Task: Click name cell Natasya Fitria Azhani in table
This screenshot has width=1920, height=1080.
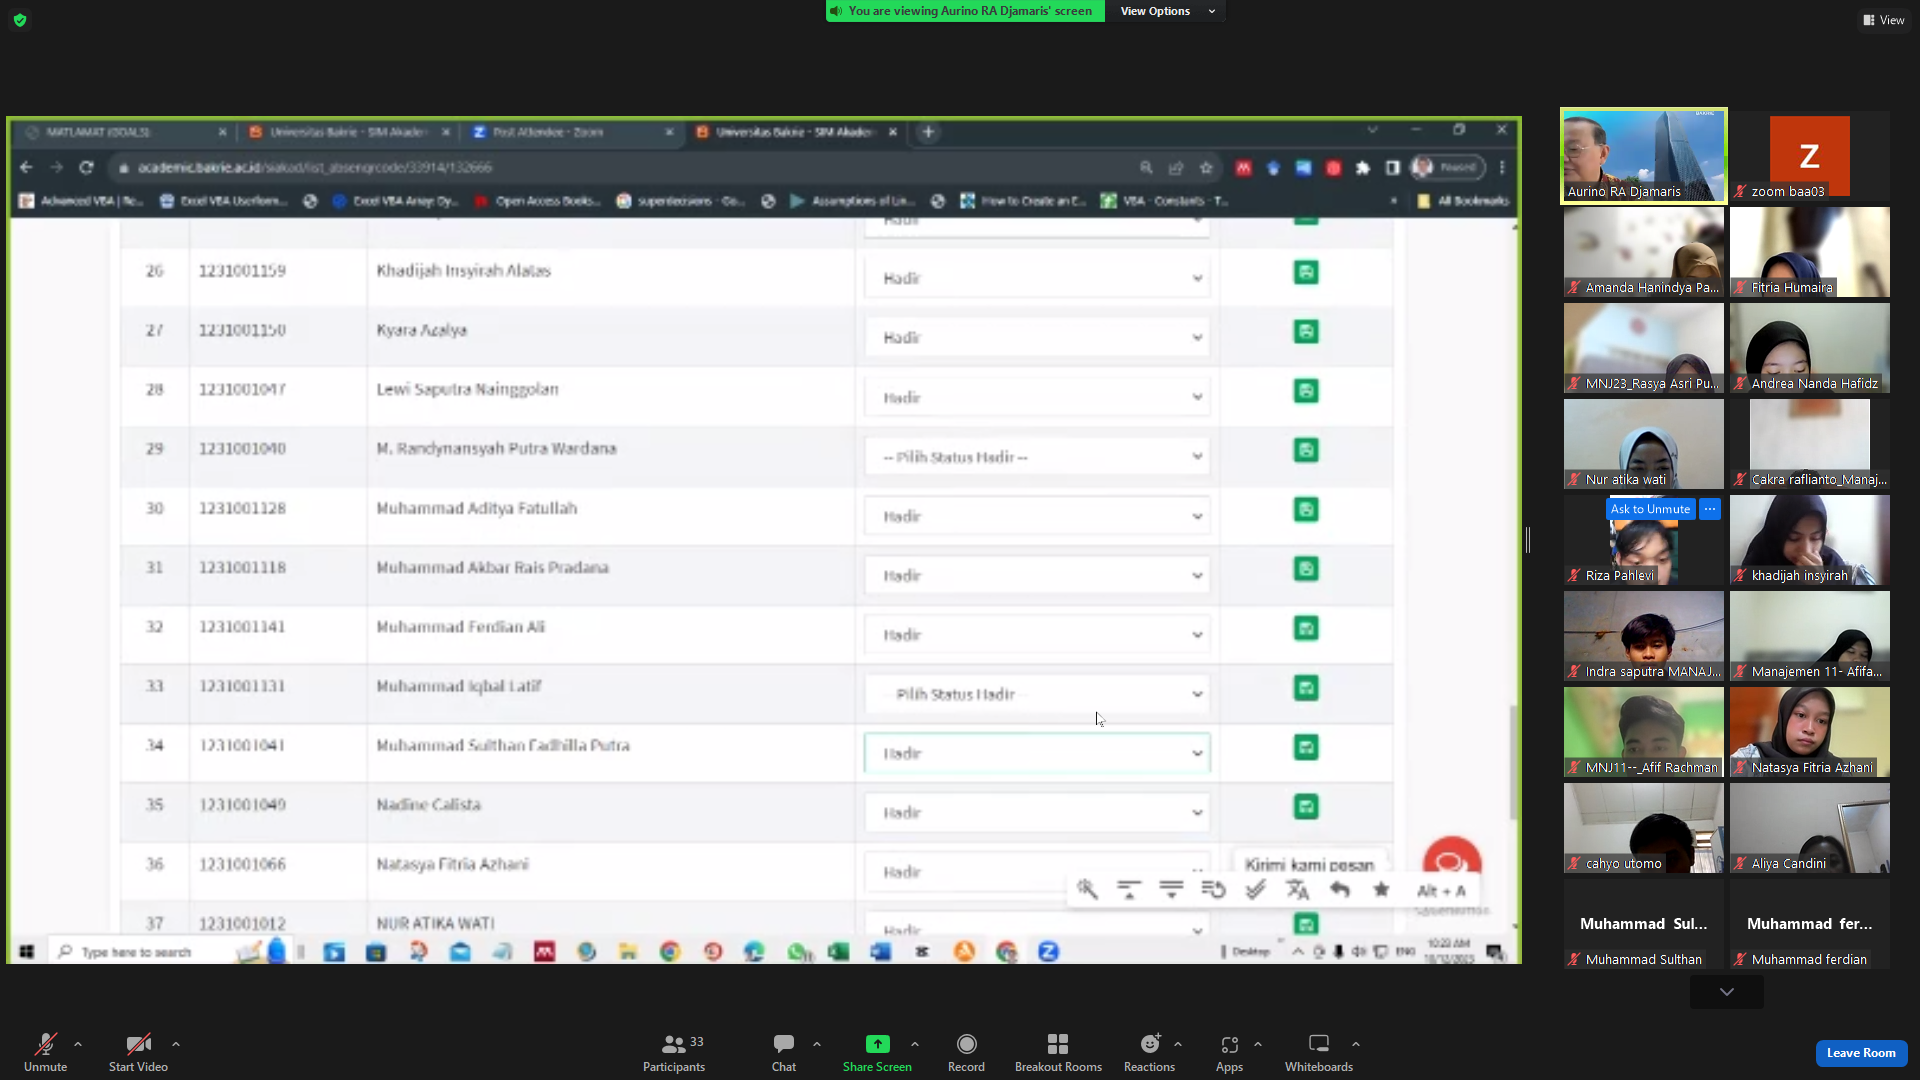Action: (x=453, y=864)
